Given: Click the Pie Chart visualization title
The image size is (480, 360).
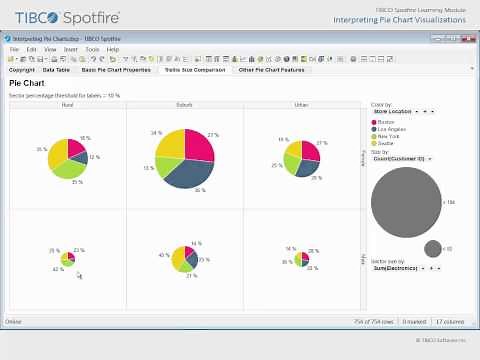Looking at the screenshot, I should [x=27, y=83].
